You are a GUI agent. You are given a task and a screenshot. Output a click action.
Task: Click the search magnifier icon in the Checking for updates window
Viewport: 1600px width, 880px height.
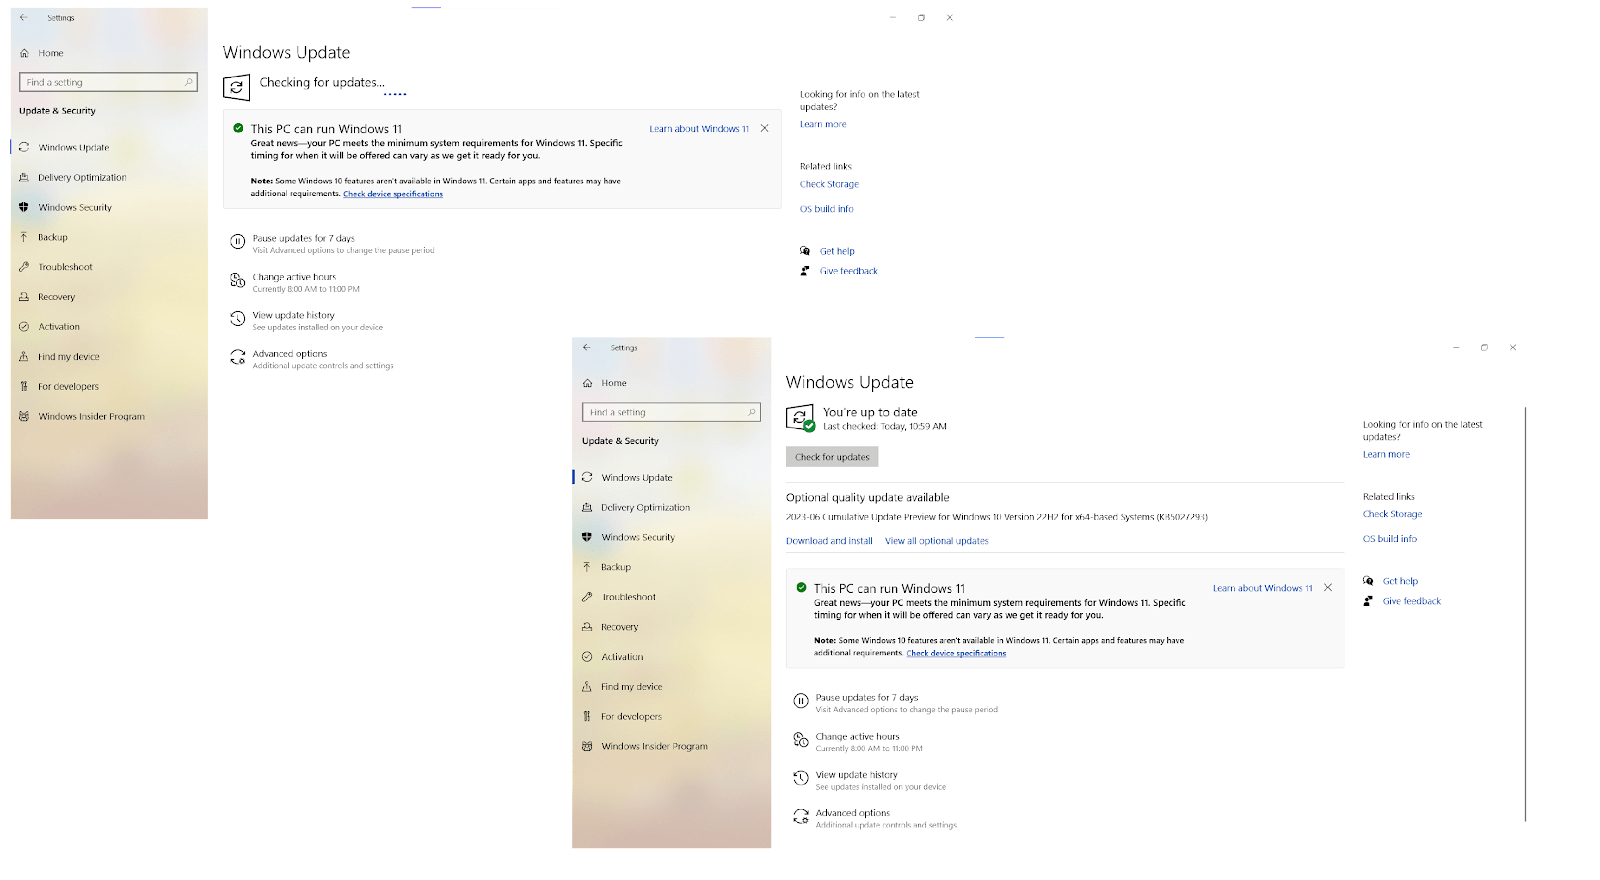click(188, 82)
